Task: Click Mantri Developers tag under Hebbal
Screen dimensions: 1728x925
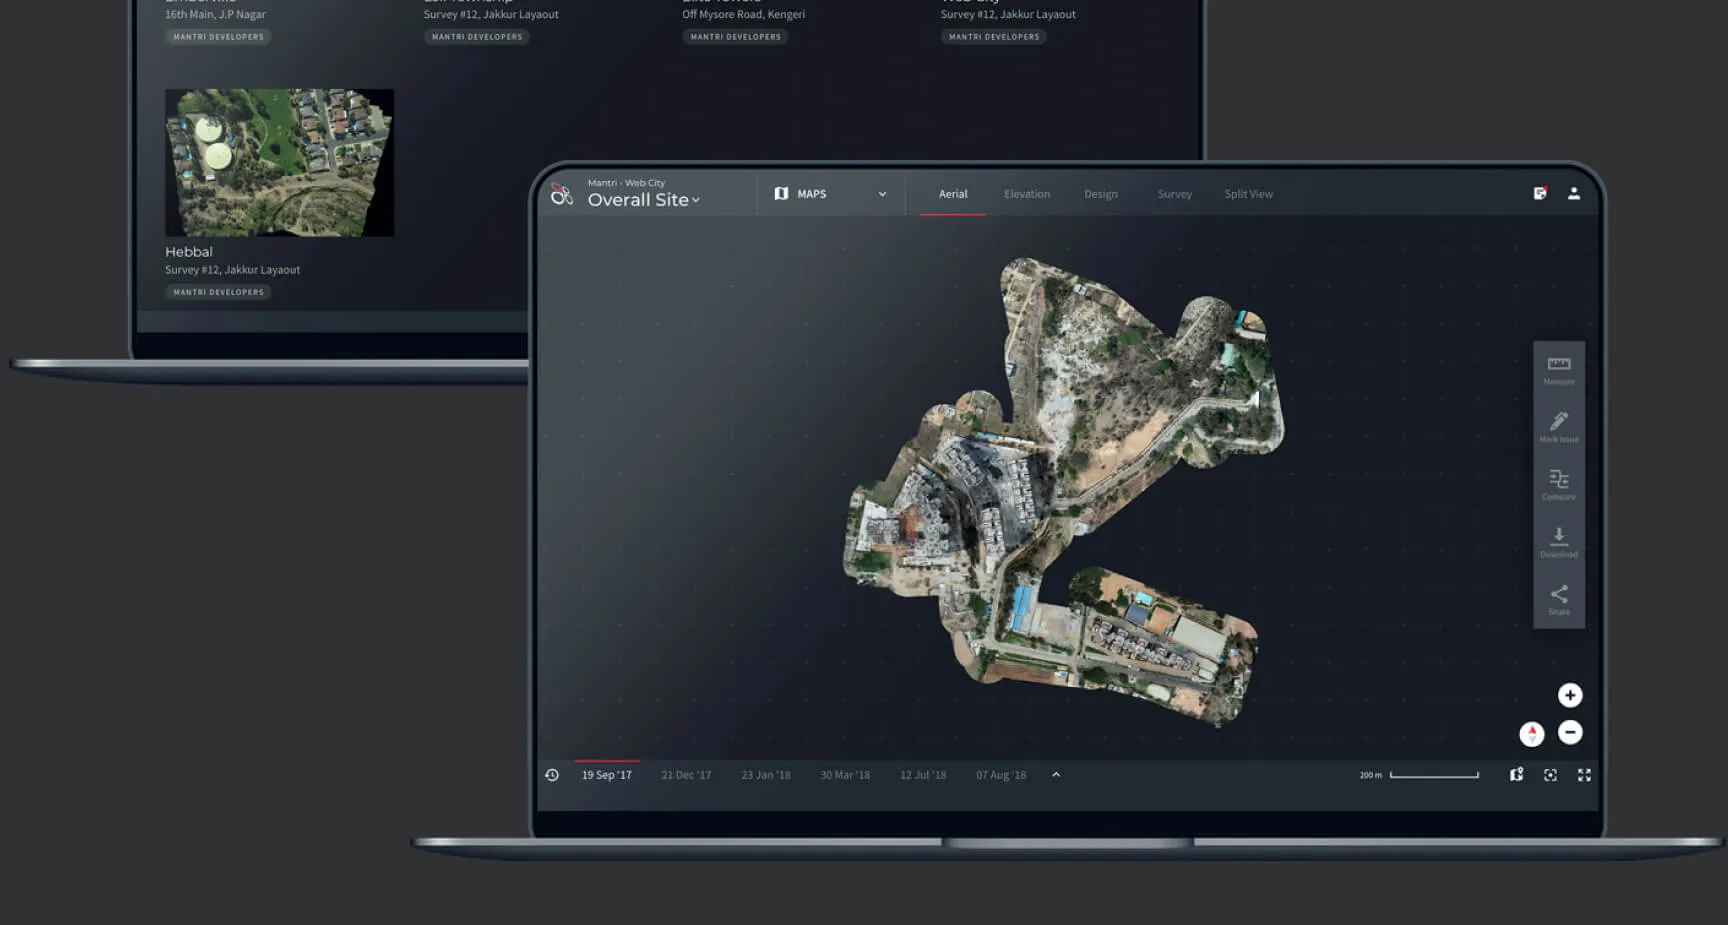Action: tap(218, 292)
